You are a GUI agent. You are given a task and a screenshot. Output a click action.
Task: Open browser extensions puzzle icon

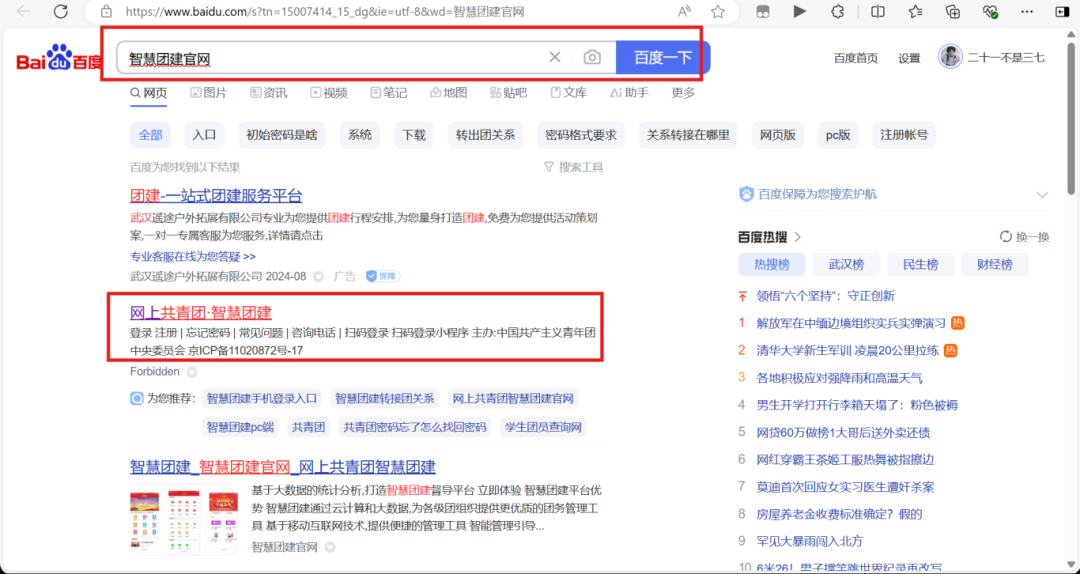tap(838, 12)
